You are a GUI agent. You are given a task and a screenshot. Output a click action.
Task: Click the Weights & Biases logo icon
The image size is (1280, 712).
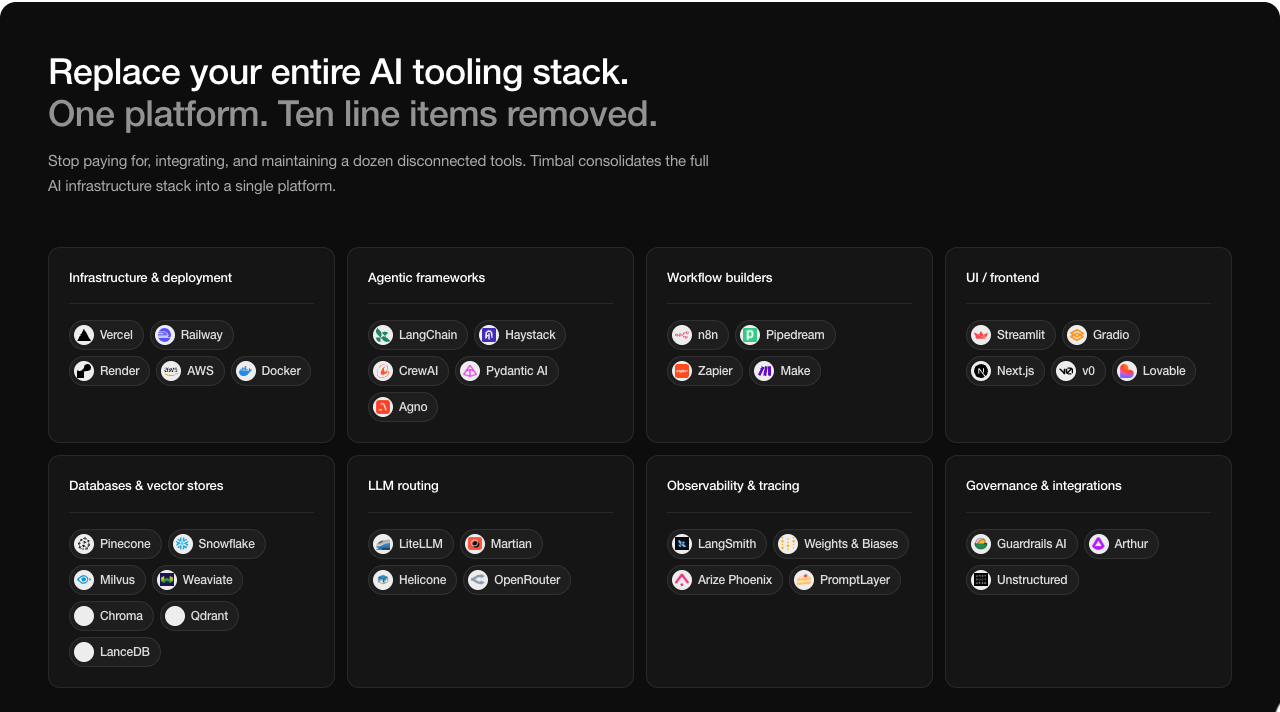click(788, 544)
